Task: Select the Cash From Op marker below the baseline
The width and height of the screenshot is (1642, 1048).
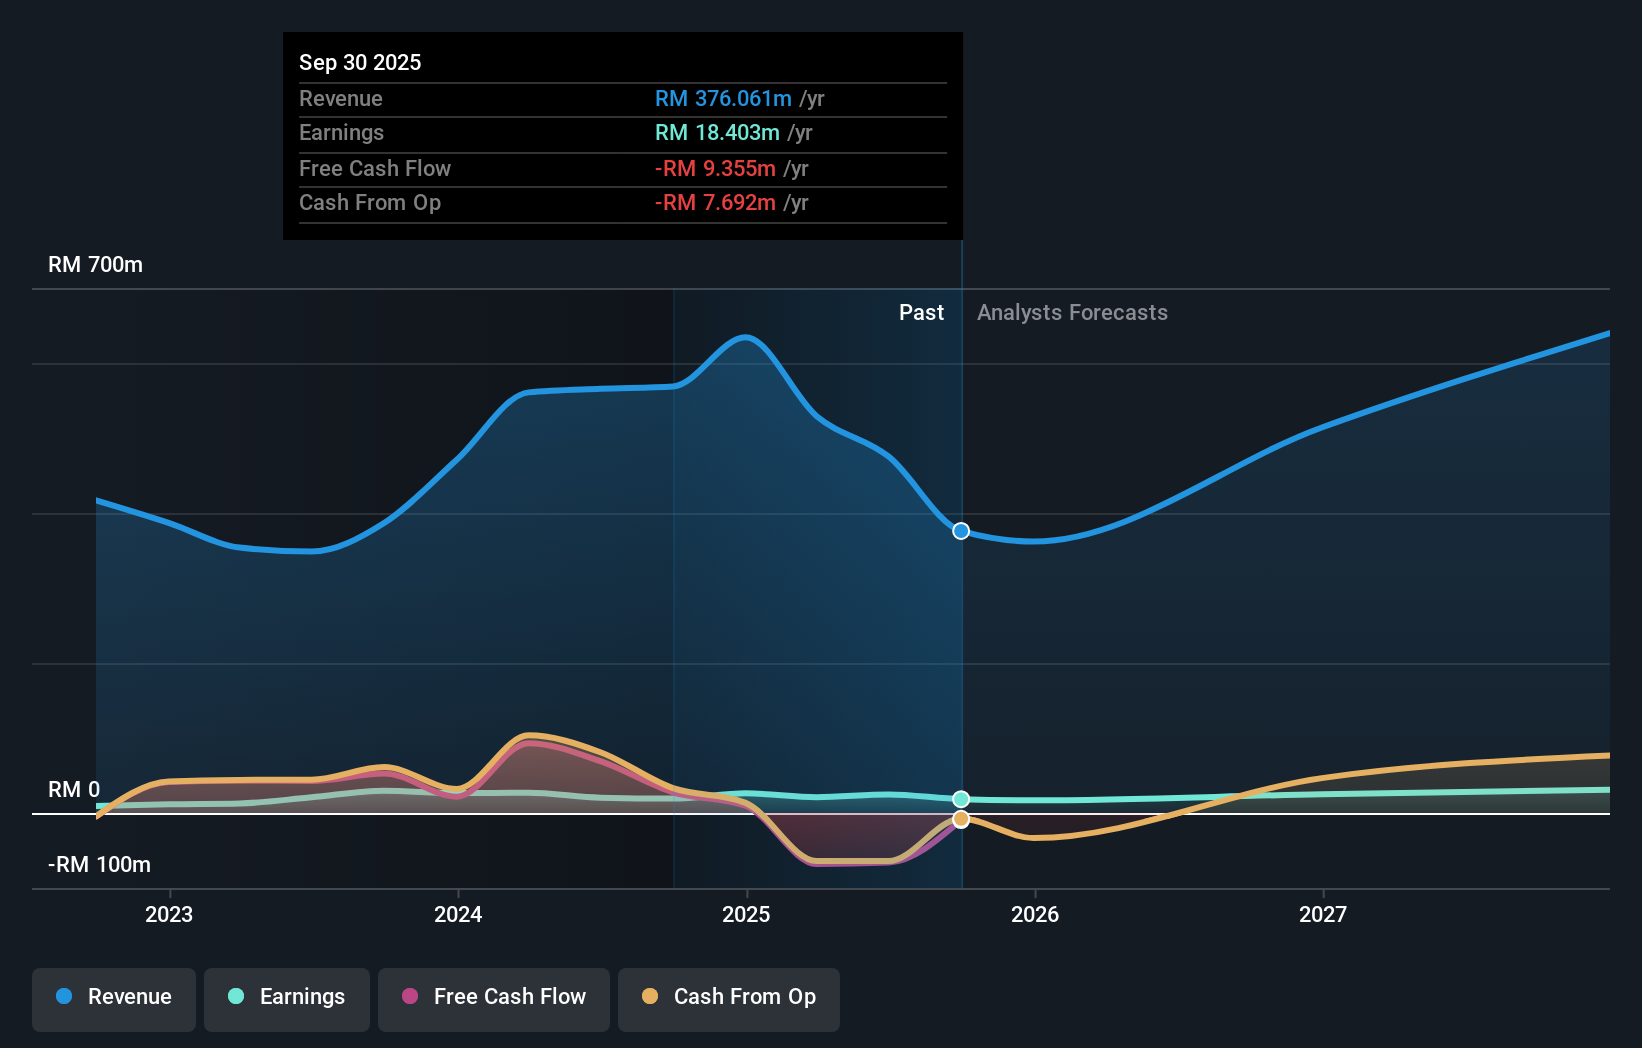Action: click(960, 820)
